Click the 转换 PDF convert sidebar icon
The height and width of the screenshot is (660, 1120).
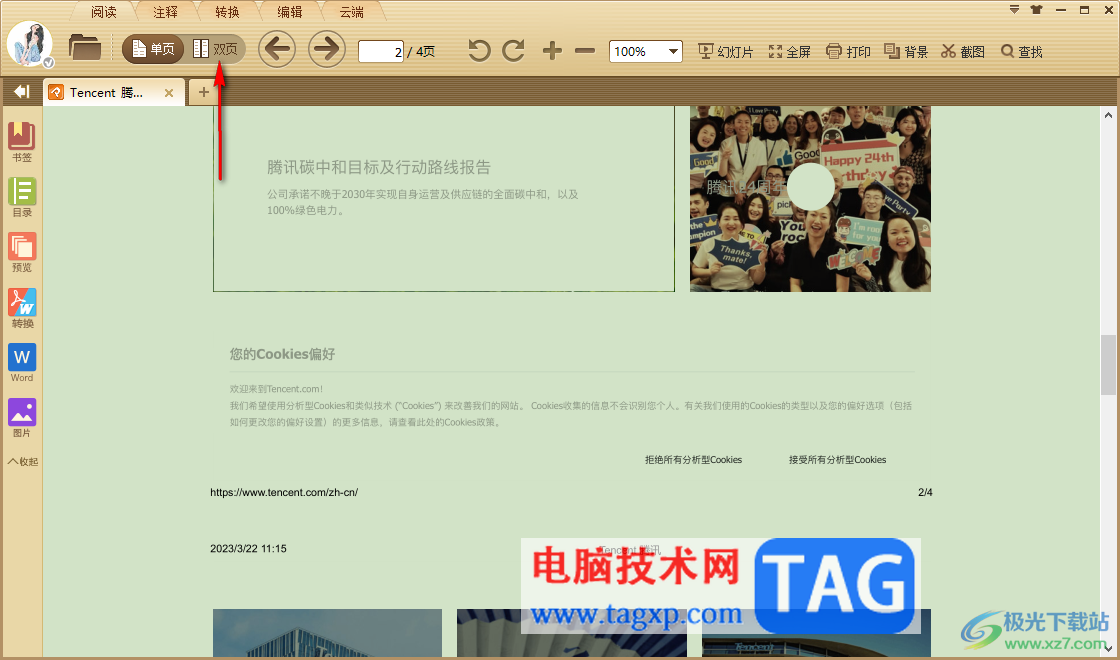(x=21, y=308)
